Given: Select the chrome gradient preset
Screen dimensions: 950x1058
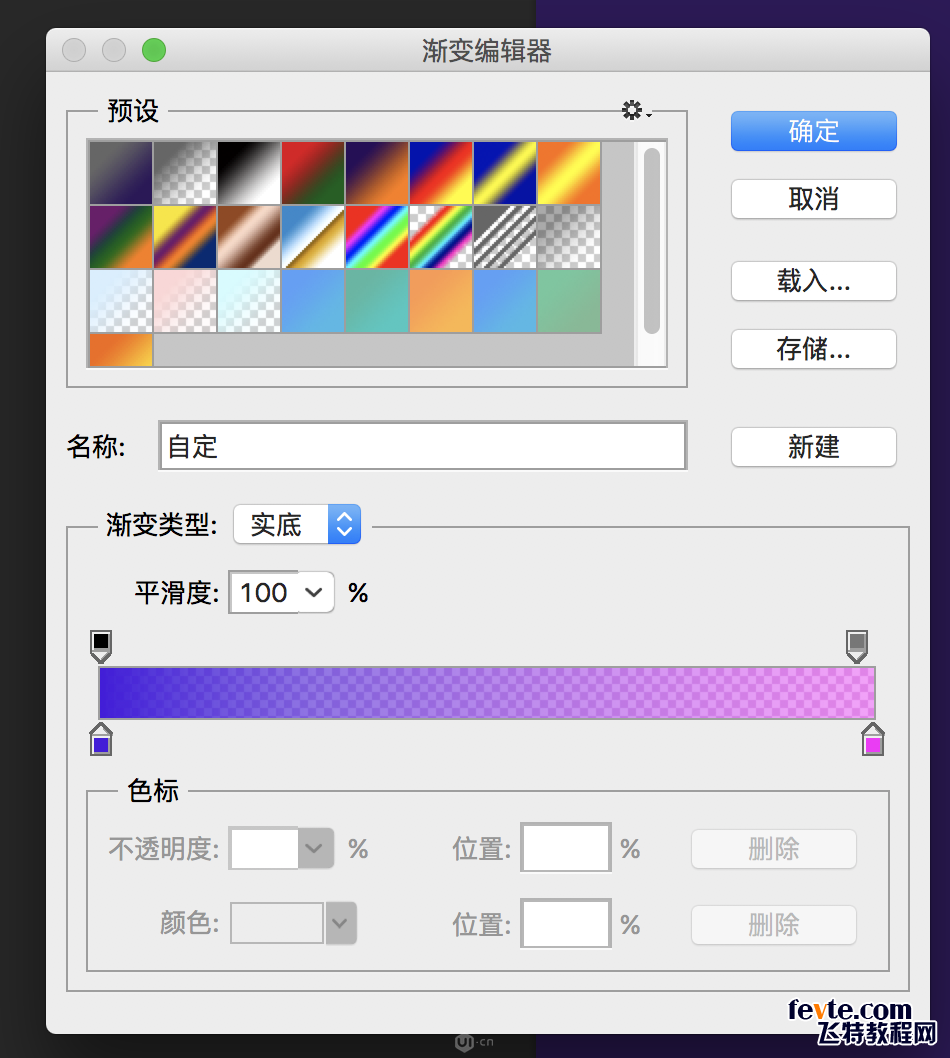Looking at the screenshot, I should (x=313, y=237).
